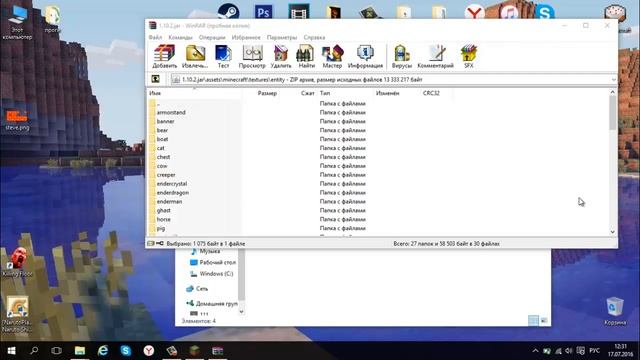
Task: Open taskbar search magnifier
Action: pos(34,351)
